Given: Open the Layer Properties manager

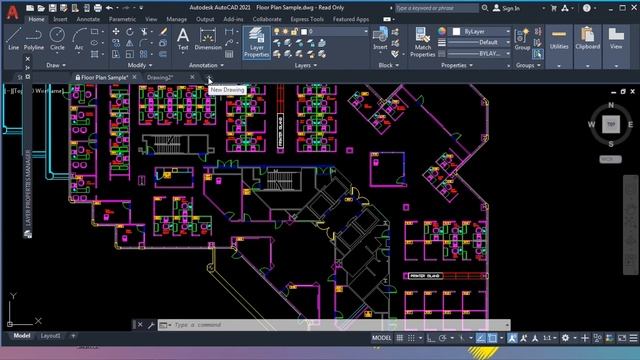Looking at the screenshot, I should (256, 42).
